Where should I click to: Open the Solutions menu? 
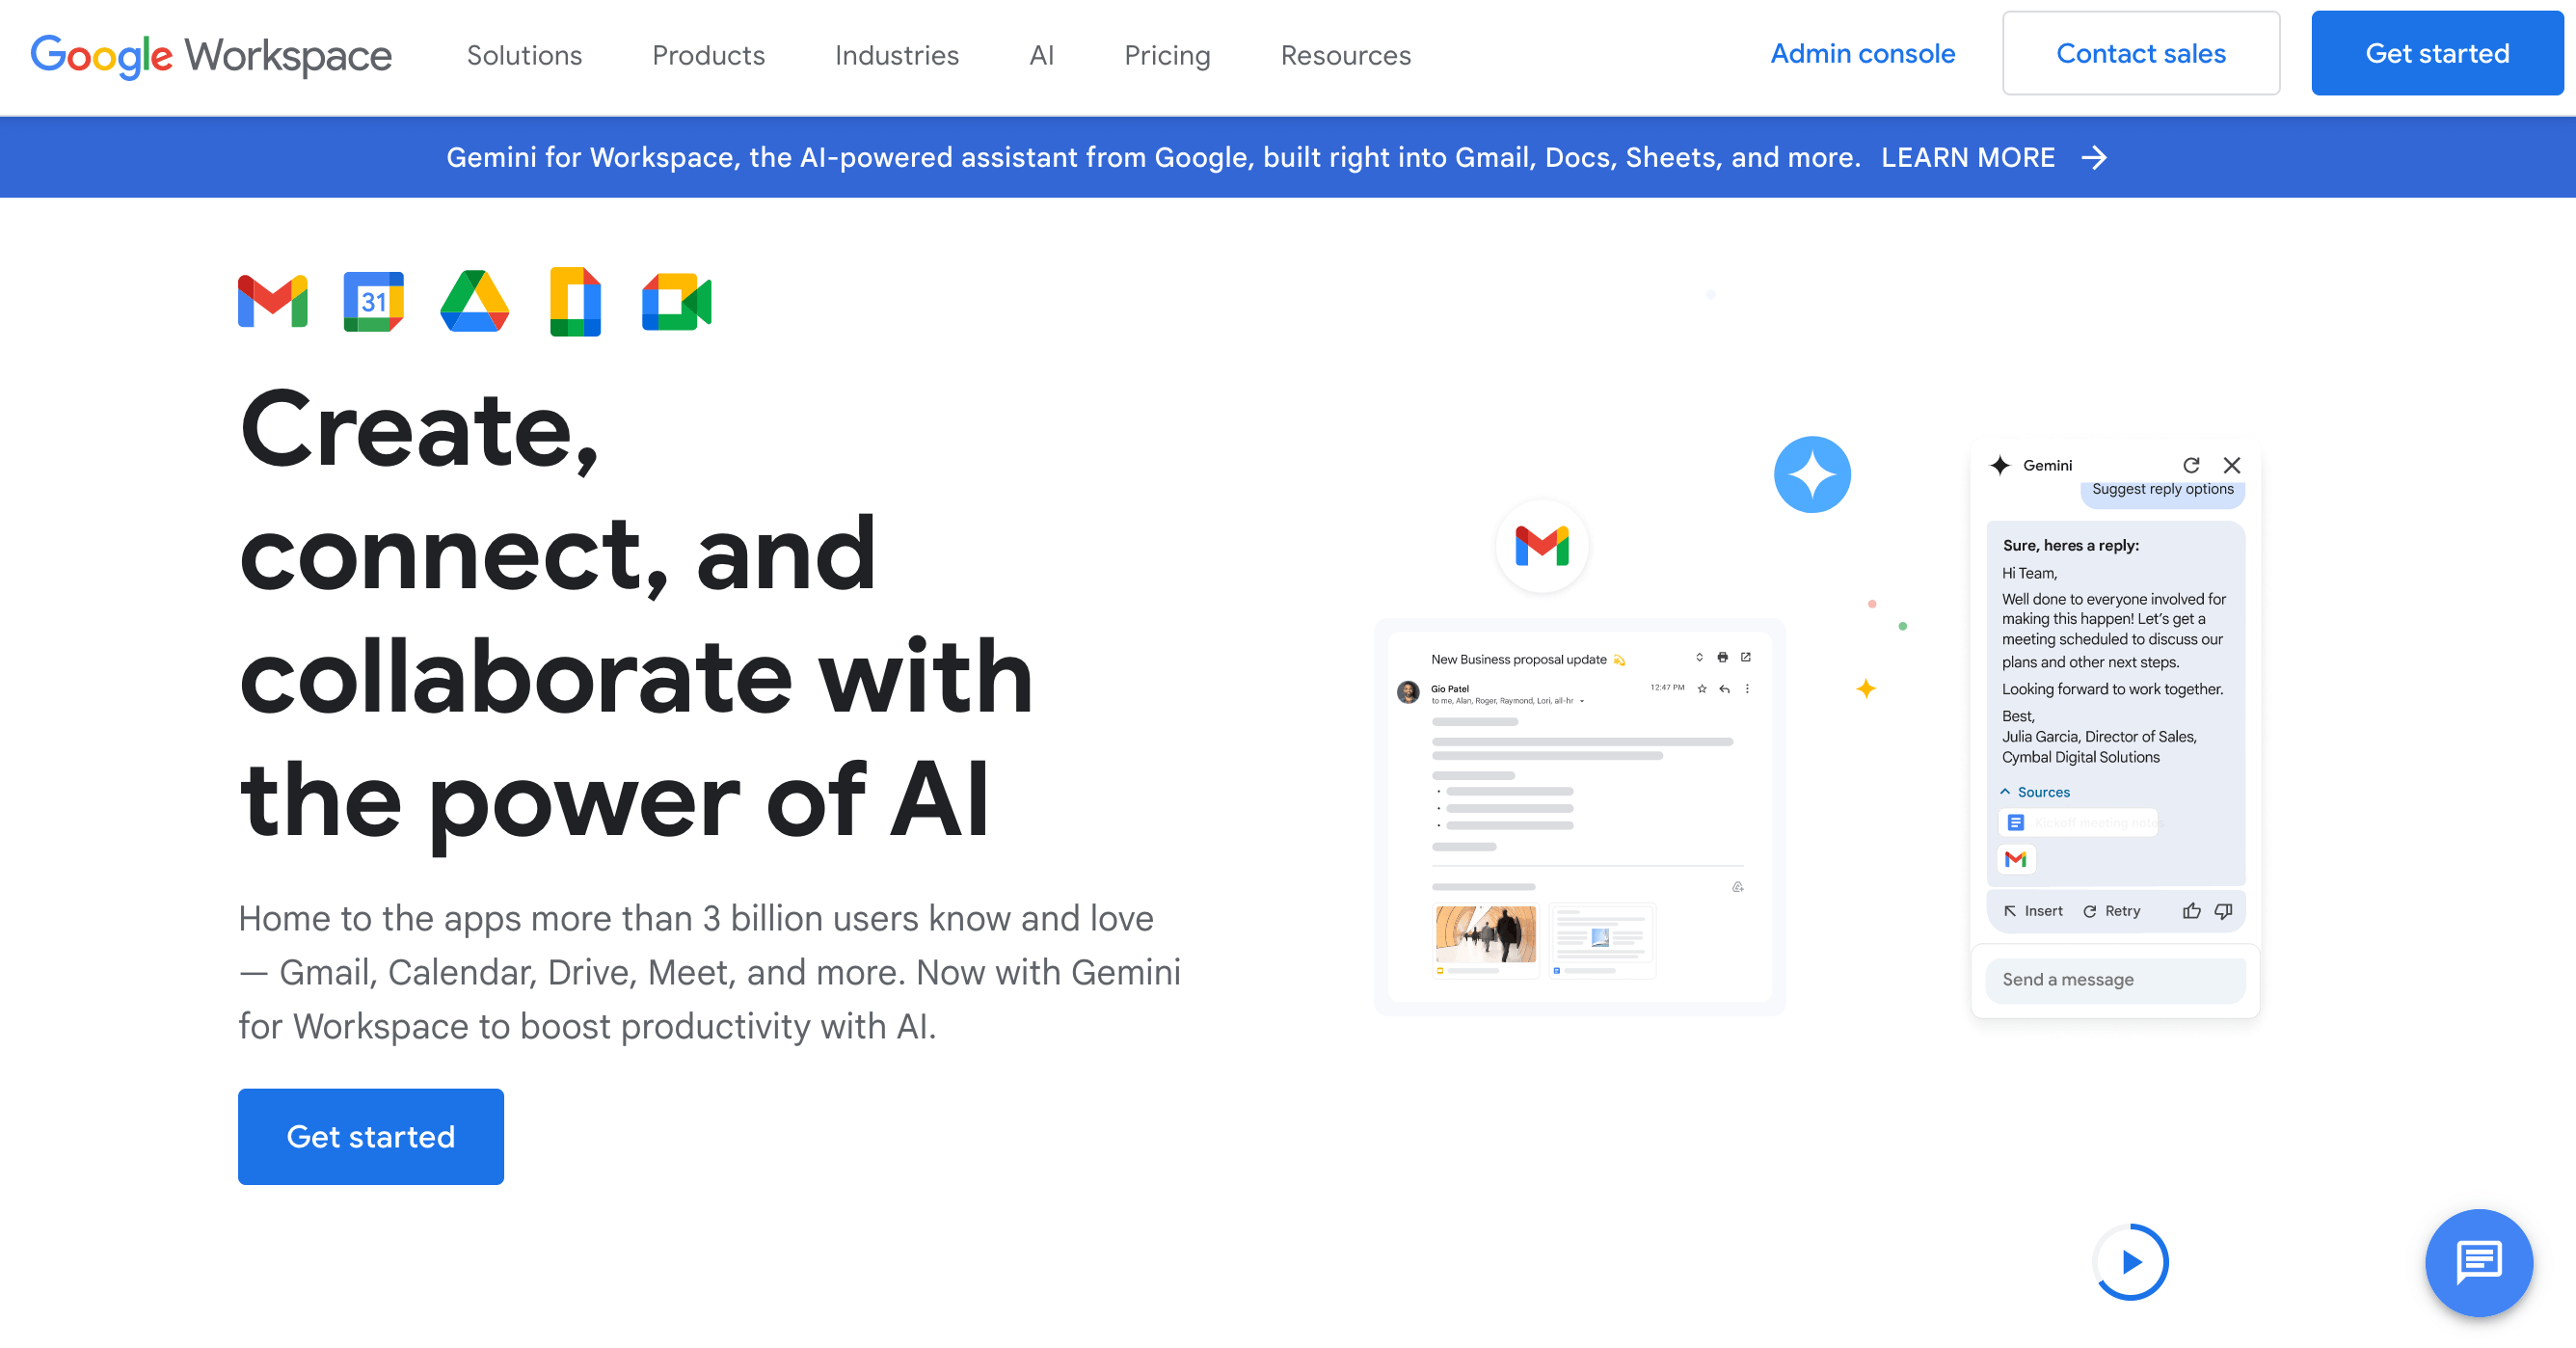coord(524,55)
